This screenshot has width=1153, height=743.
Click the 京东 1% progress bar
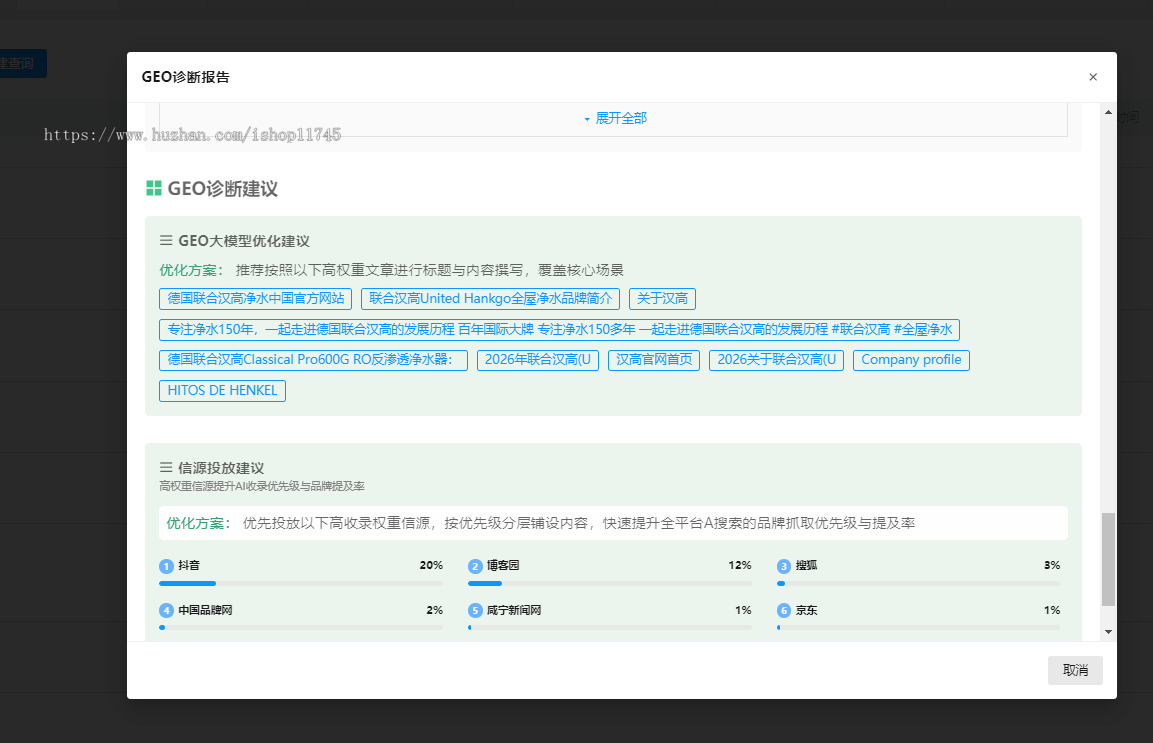pyautogui.click(x=918, y=628)
